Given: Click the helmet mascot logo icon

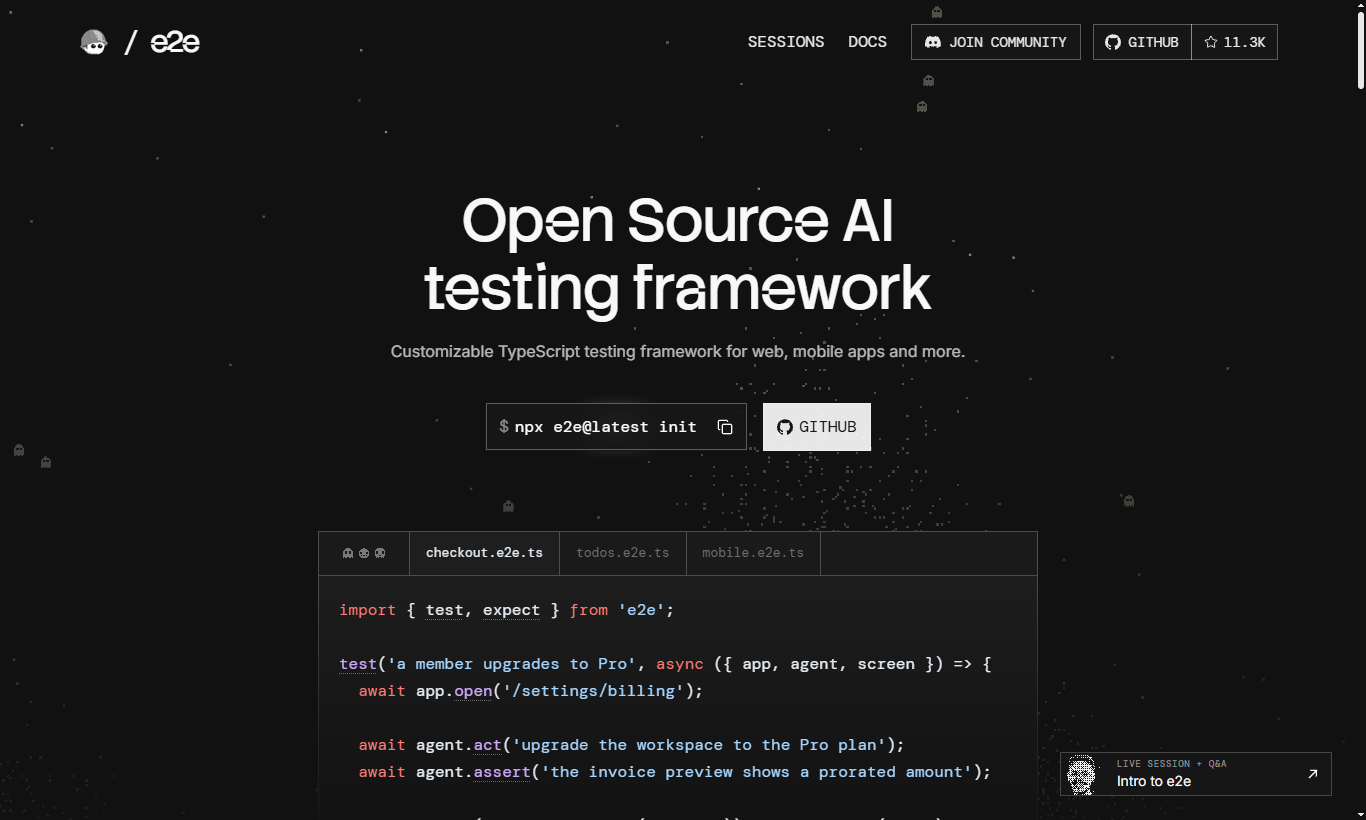Looking at the screenshot, I should [x=94, y=42].
